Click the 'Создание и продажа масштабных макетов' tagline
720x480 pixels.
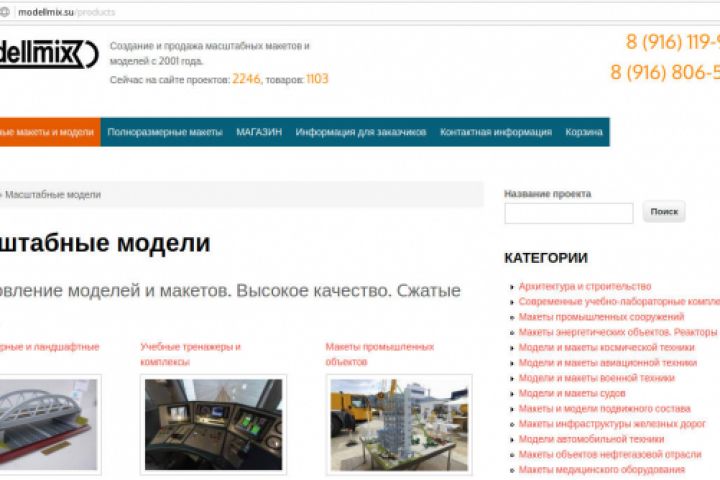point(209,53)
